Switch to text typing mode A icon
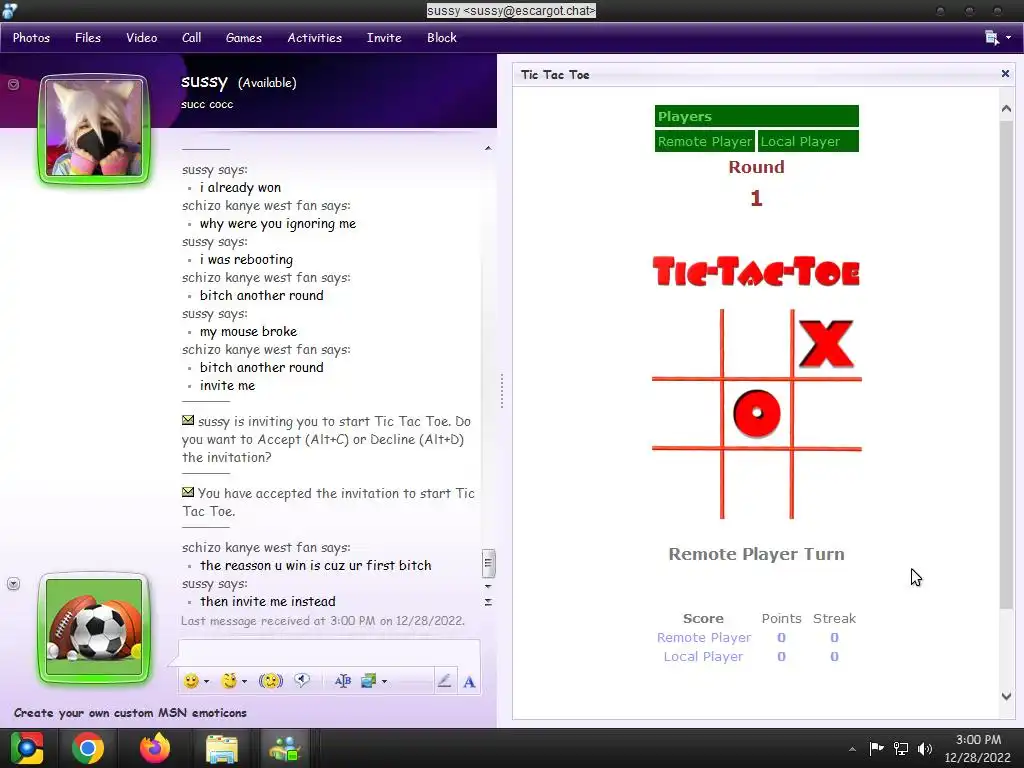Viewport: 1024px width, 768px height. pos(469,682)
